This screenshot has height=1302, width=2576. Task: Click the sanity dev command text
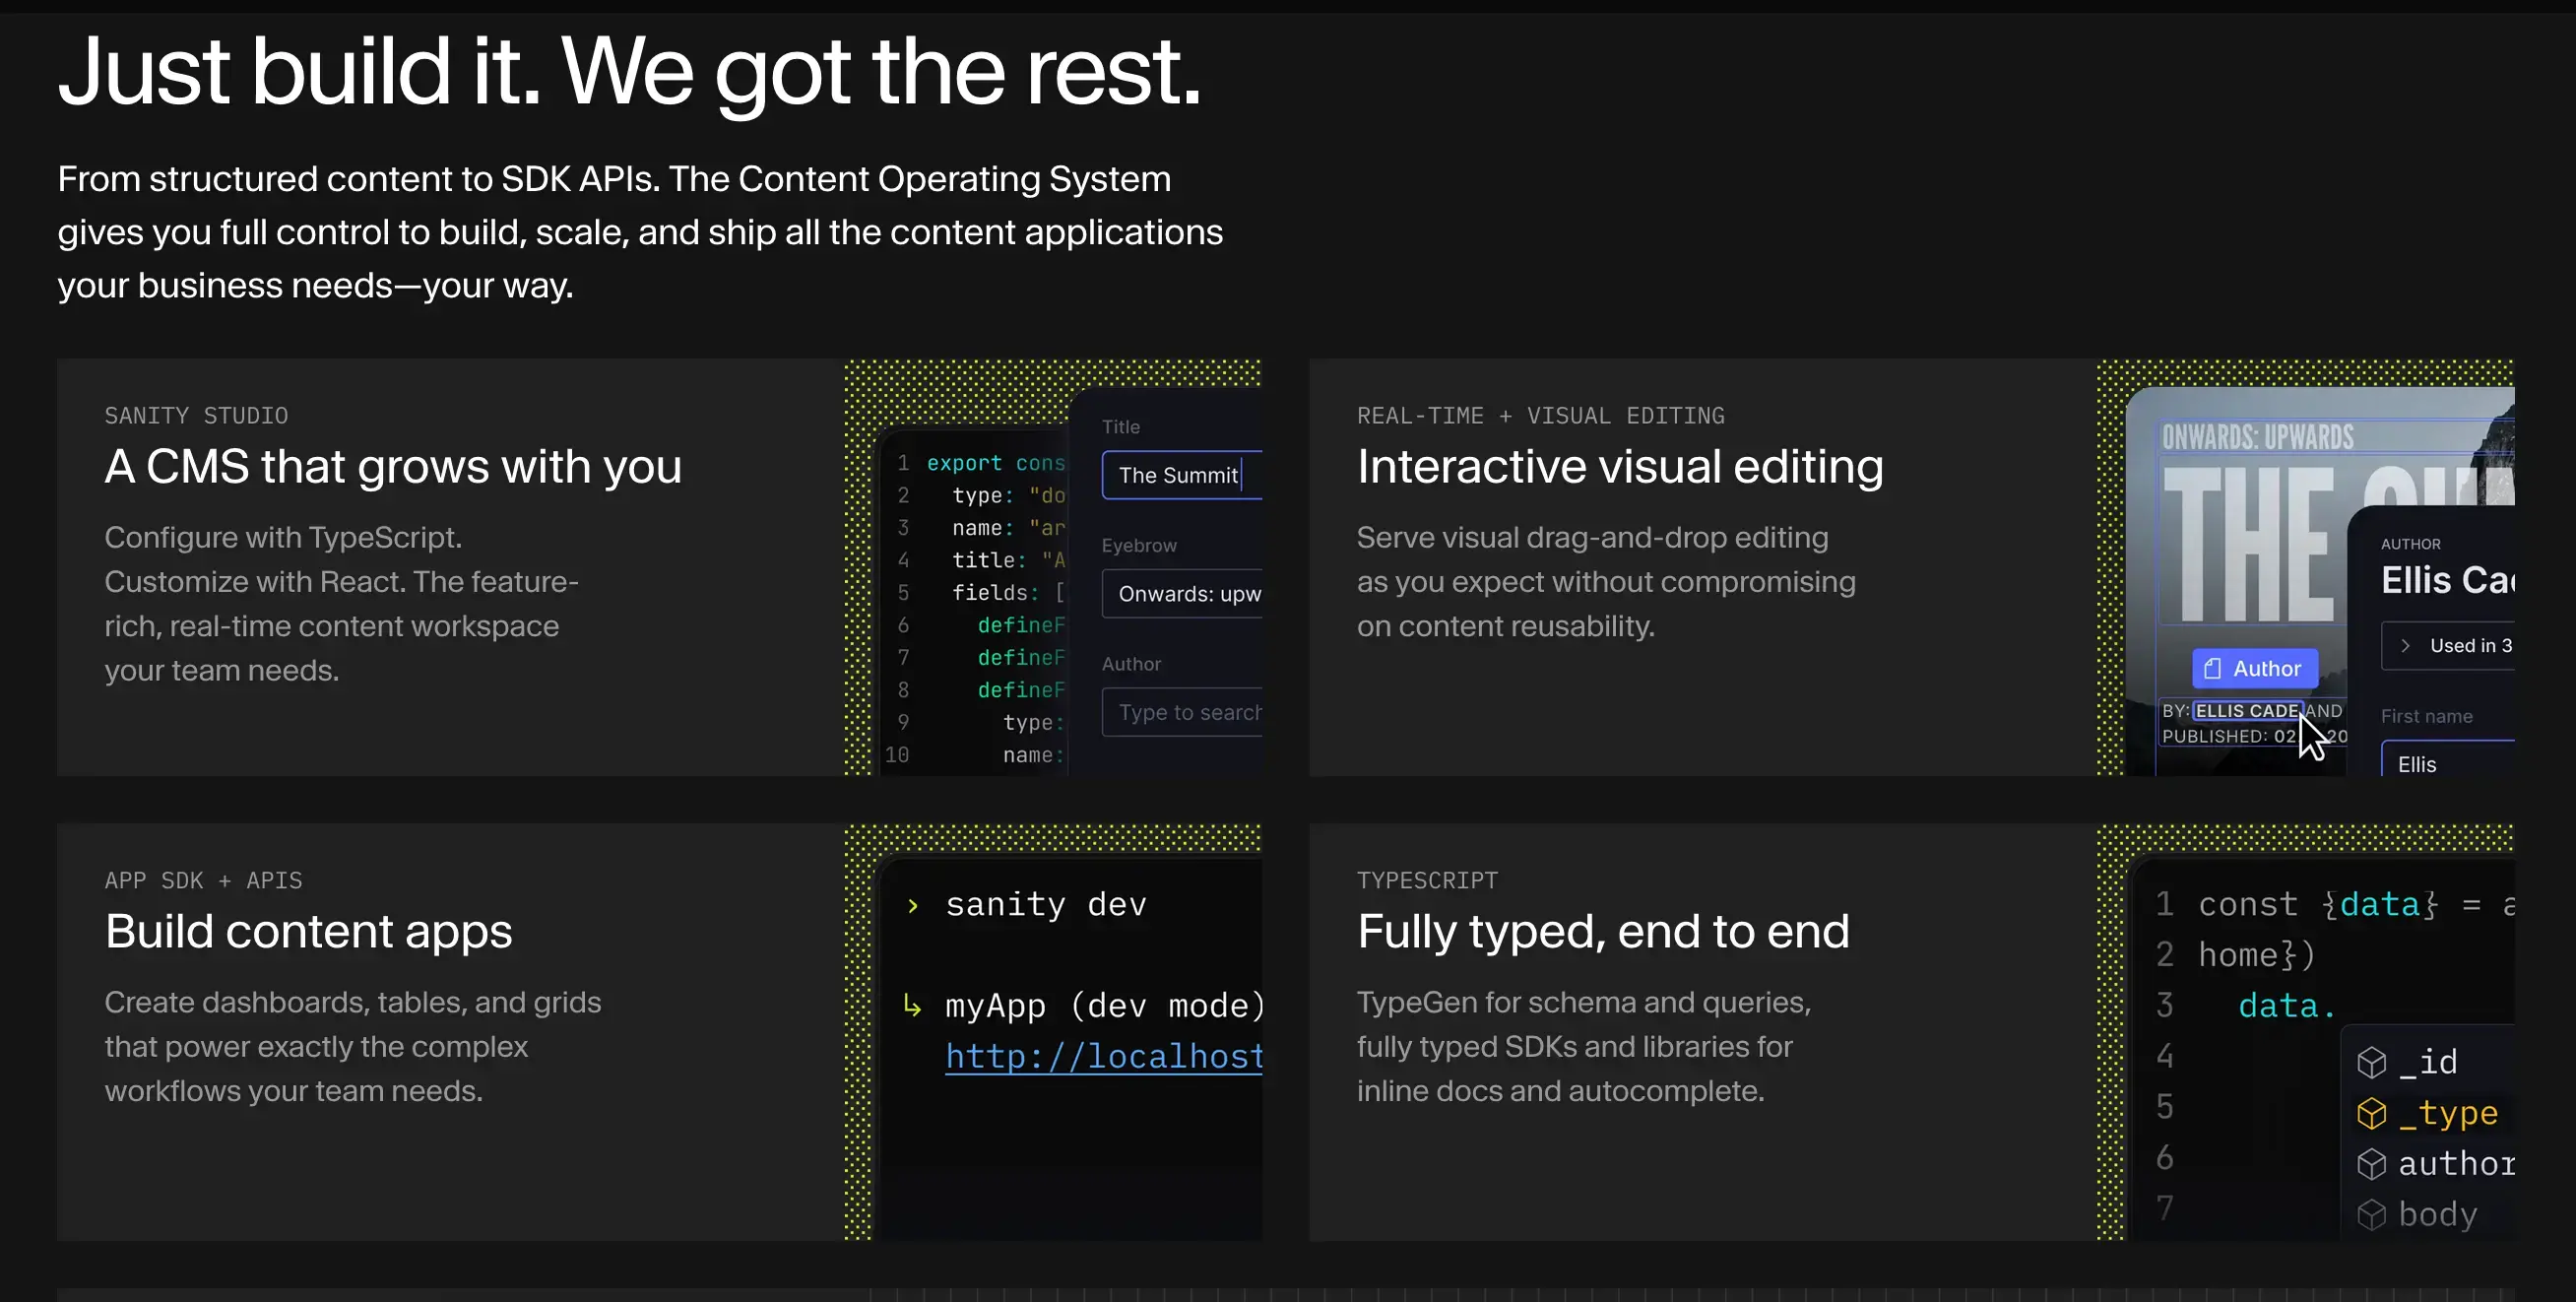[x=1046, y=904]
